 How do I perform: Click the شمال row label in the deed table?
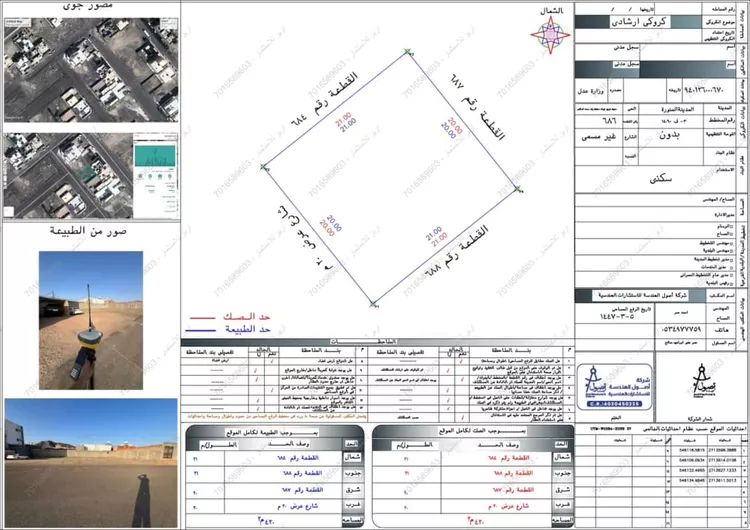(562, 457)
